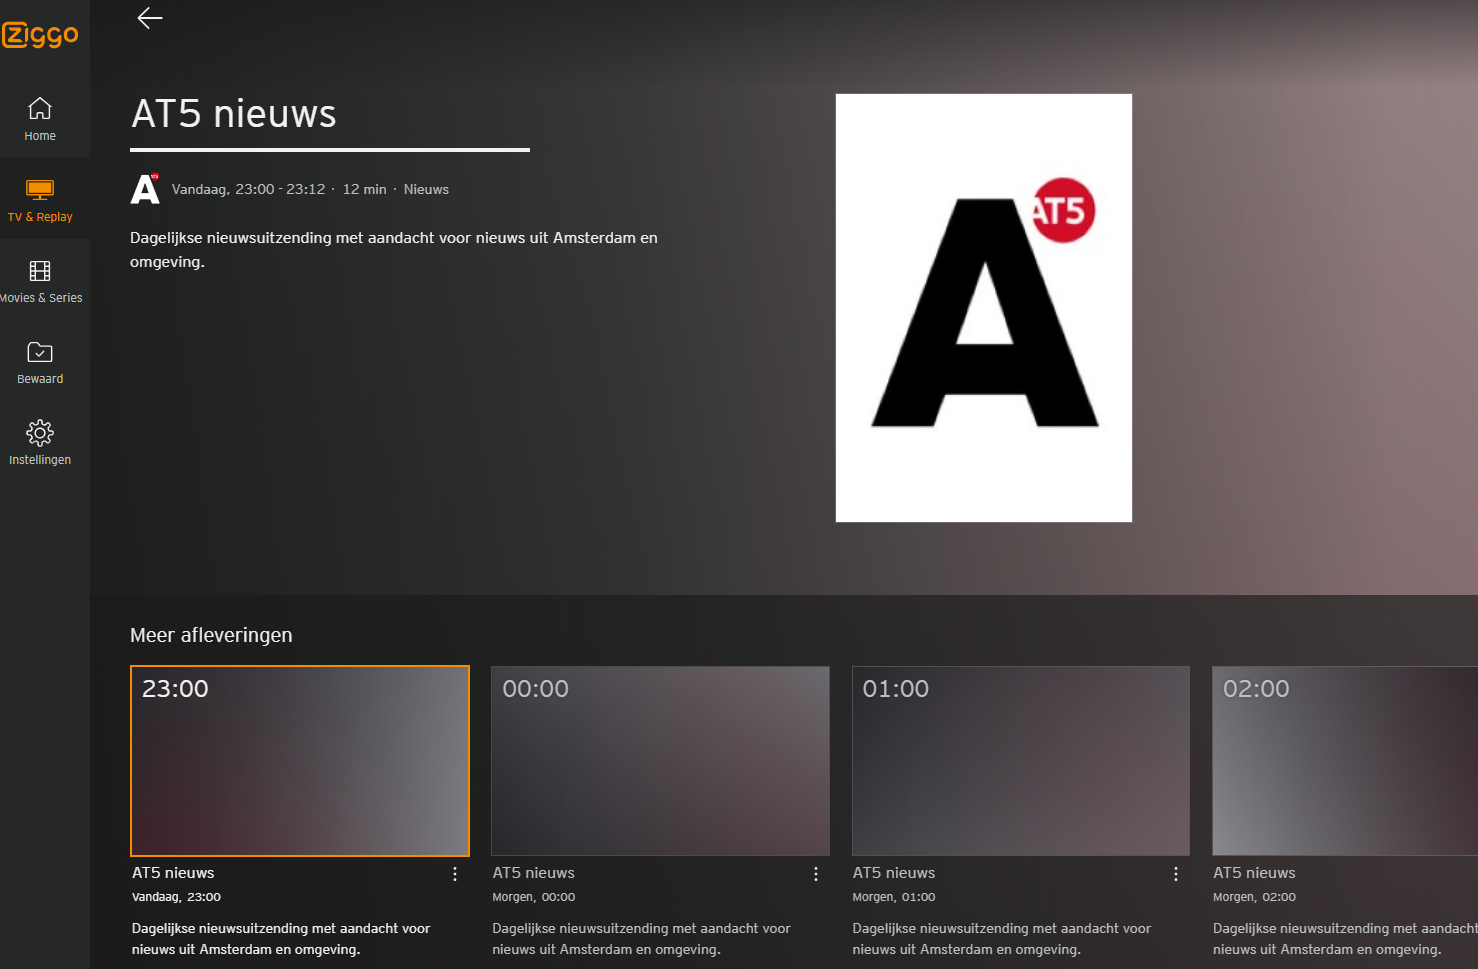Click the large AT5 poster image
The width and height of the screenshot is (1478, 969).
(x=984, y=308)
